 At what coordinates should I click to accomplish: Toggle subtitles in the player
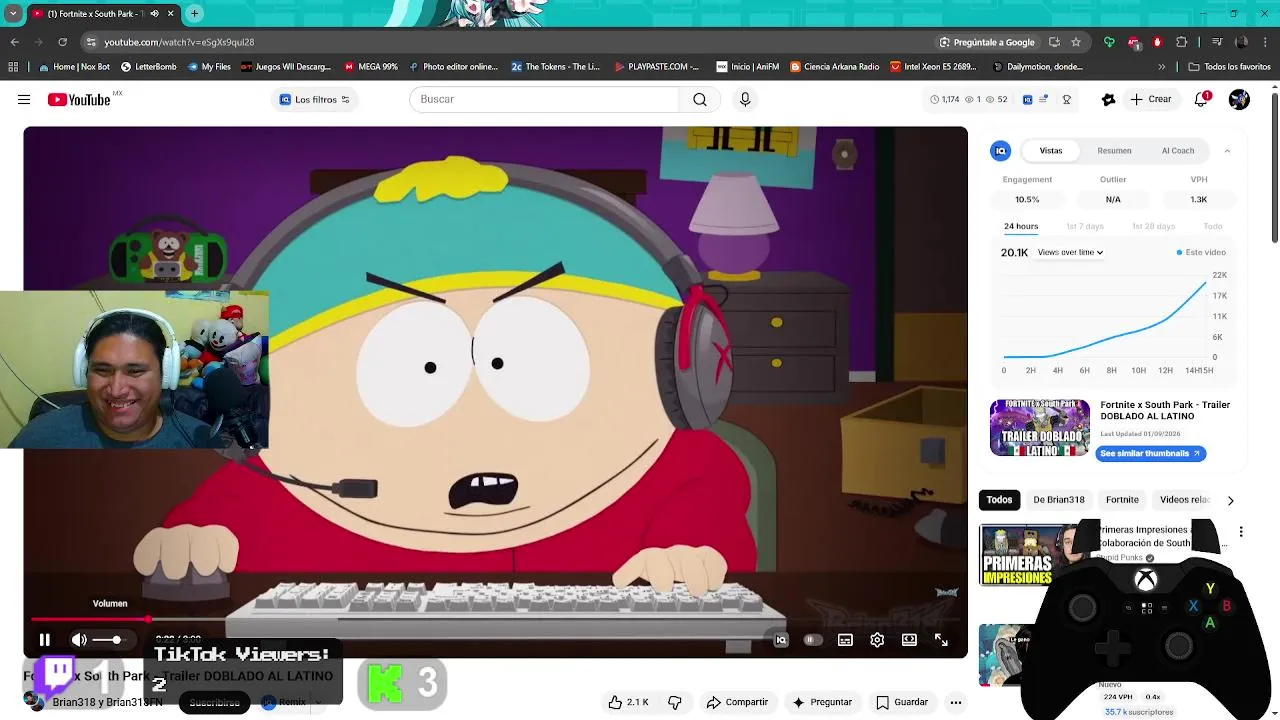coord(845,640)
